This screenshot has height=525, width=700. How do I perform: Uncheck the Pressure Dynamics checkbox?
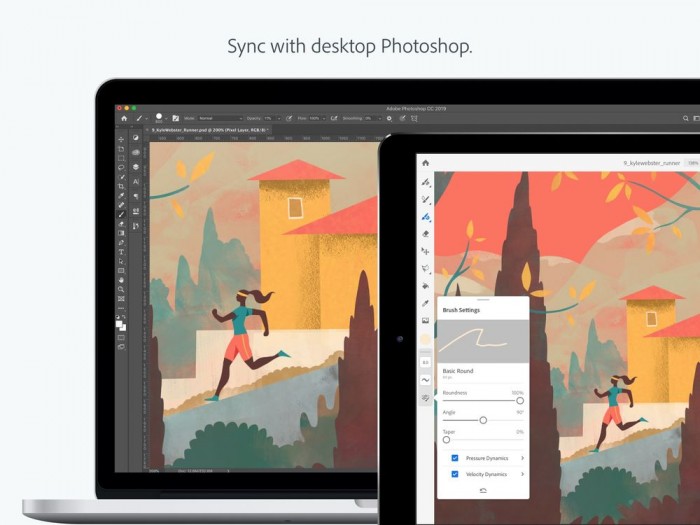click(454, 458)
